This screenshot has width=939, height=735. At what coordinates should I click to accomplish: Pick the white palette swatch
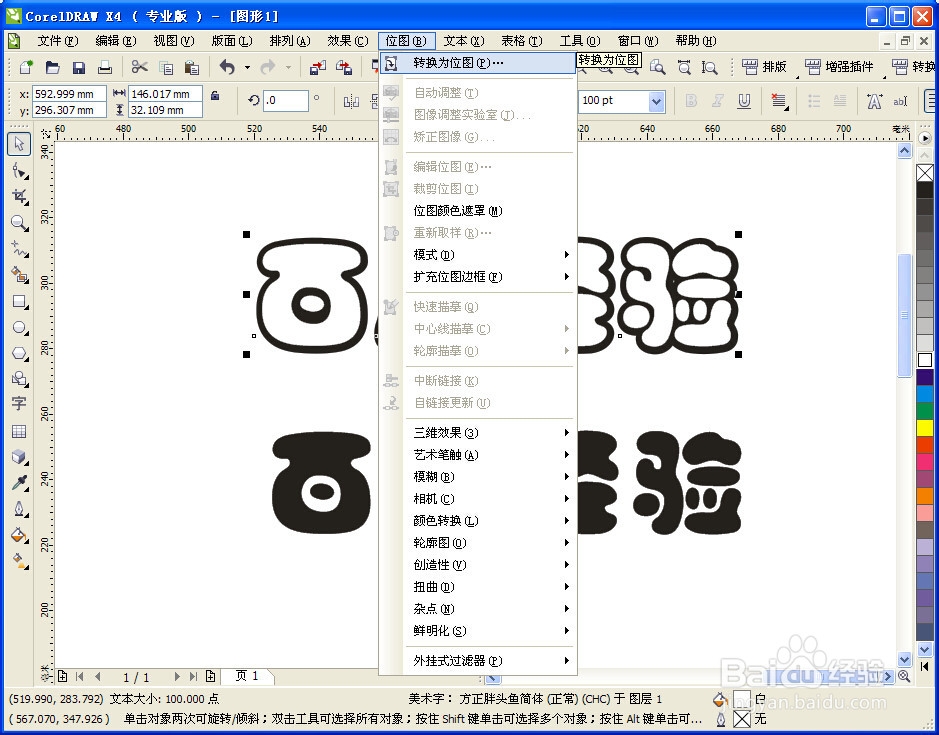coord(925,360)
